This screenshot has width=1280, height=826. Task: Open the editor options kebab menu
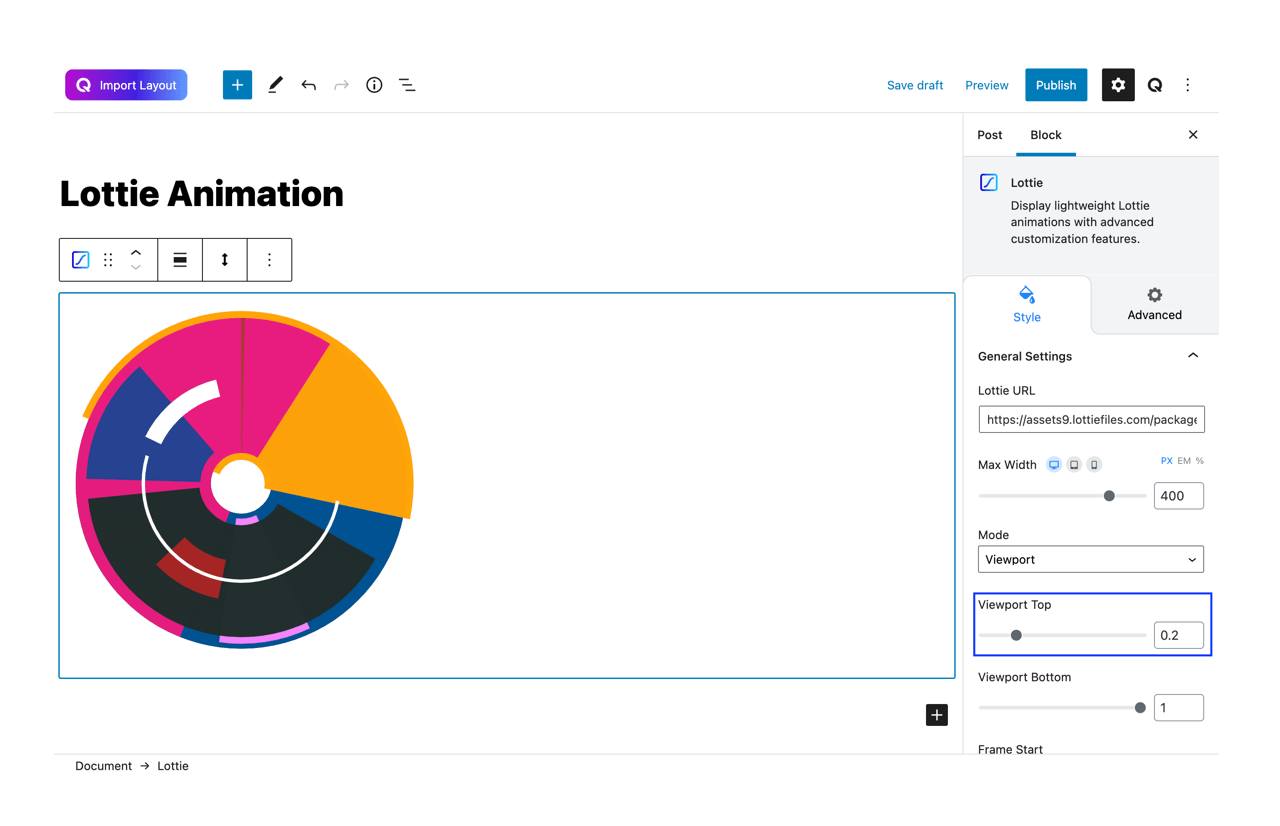click(1188, 85)
